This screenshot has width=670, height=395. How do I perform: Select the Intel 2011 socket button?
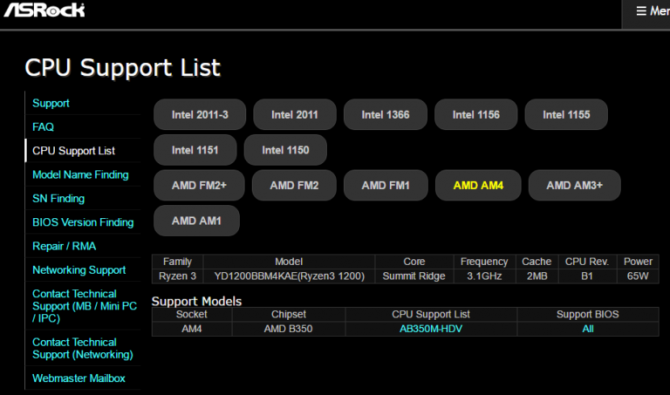tap(294, 115)
